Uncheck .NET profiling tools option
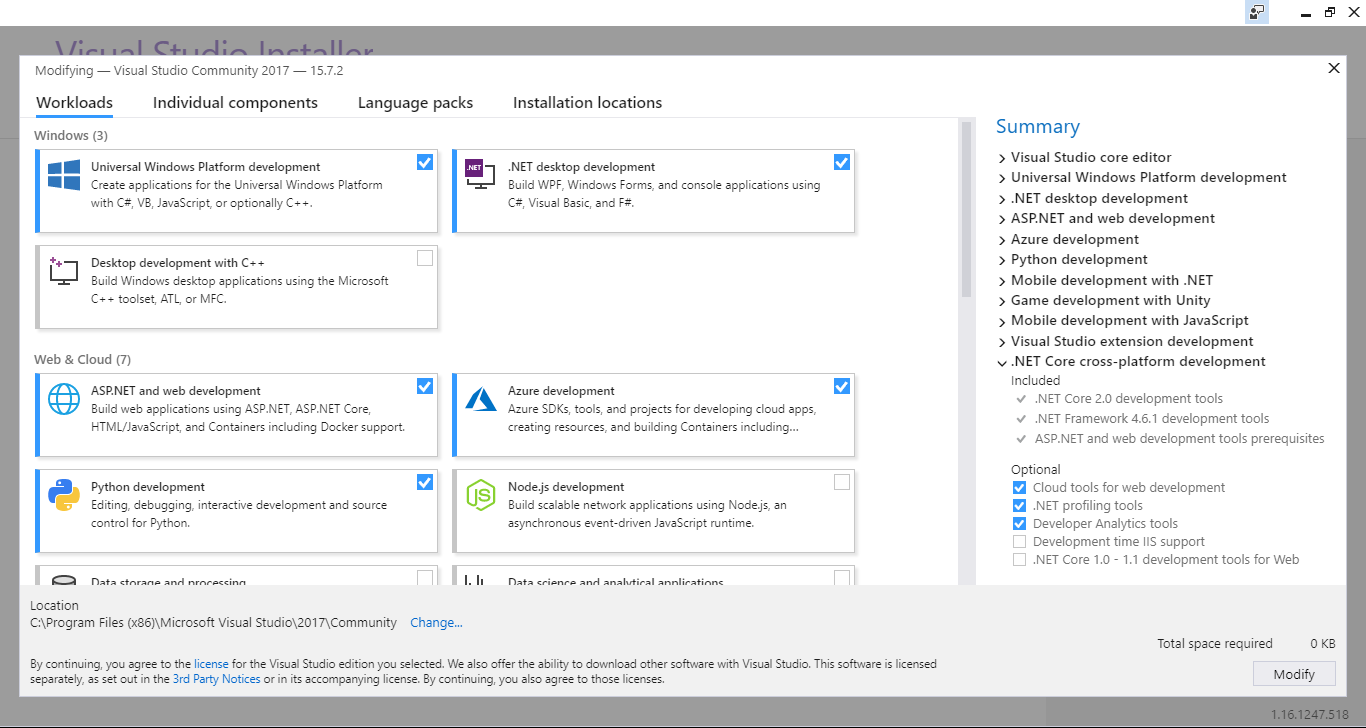This screenshot has height=728, width=1366. tap(1019, 506)
